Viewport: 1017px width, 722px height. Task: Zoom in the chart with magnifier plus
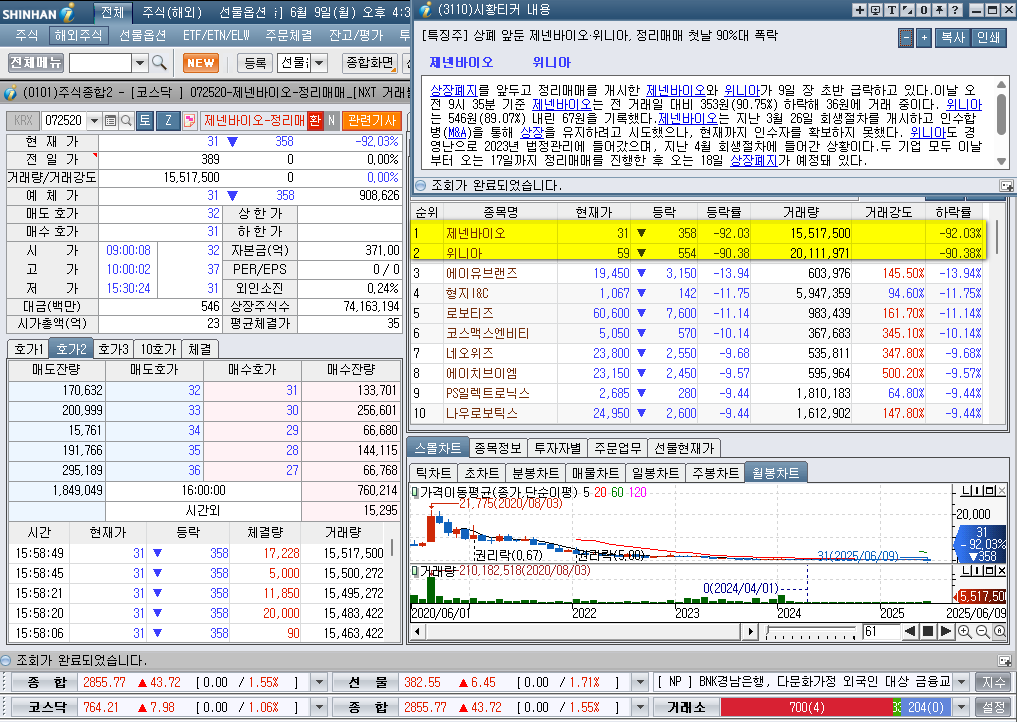click(x=964, y=631)
